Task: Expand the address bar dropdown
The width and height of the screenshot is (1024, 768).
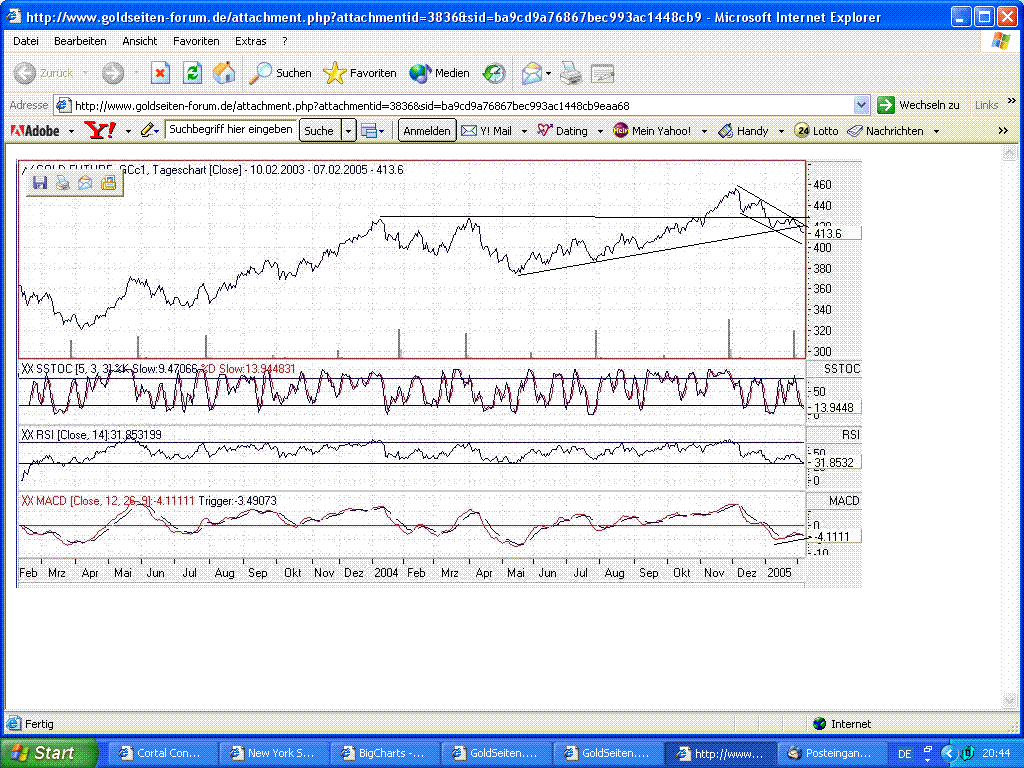Action: 862,105
